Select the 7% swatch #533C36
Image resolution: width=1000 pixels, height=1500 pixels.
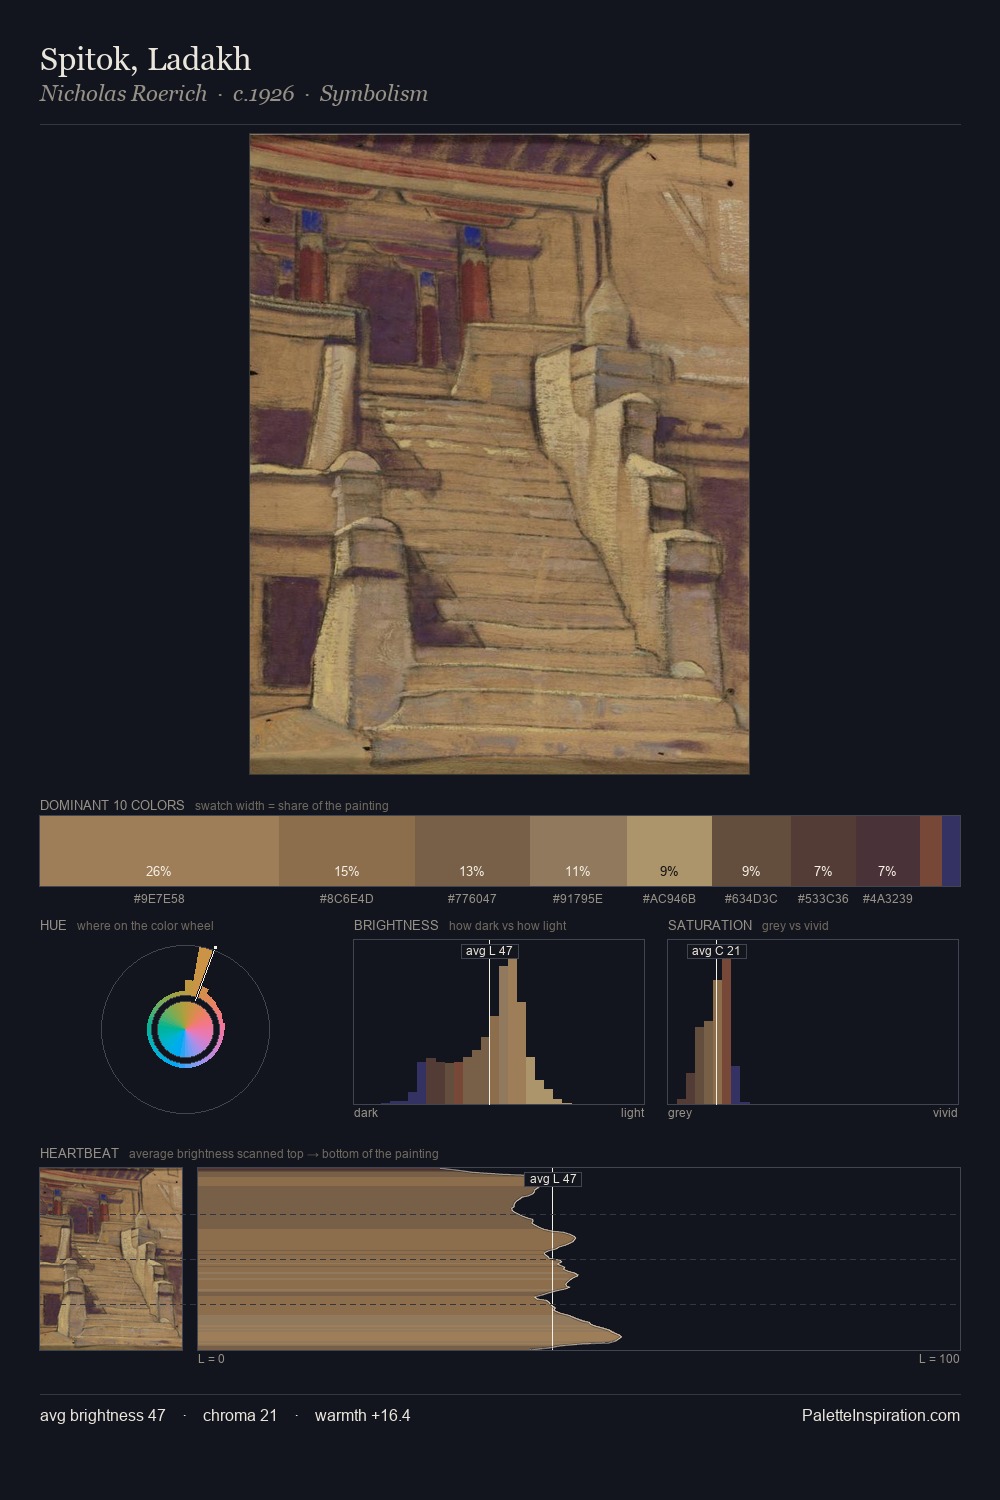click(x=823, y=851)
